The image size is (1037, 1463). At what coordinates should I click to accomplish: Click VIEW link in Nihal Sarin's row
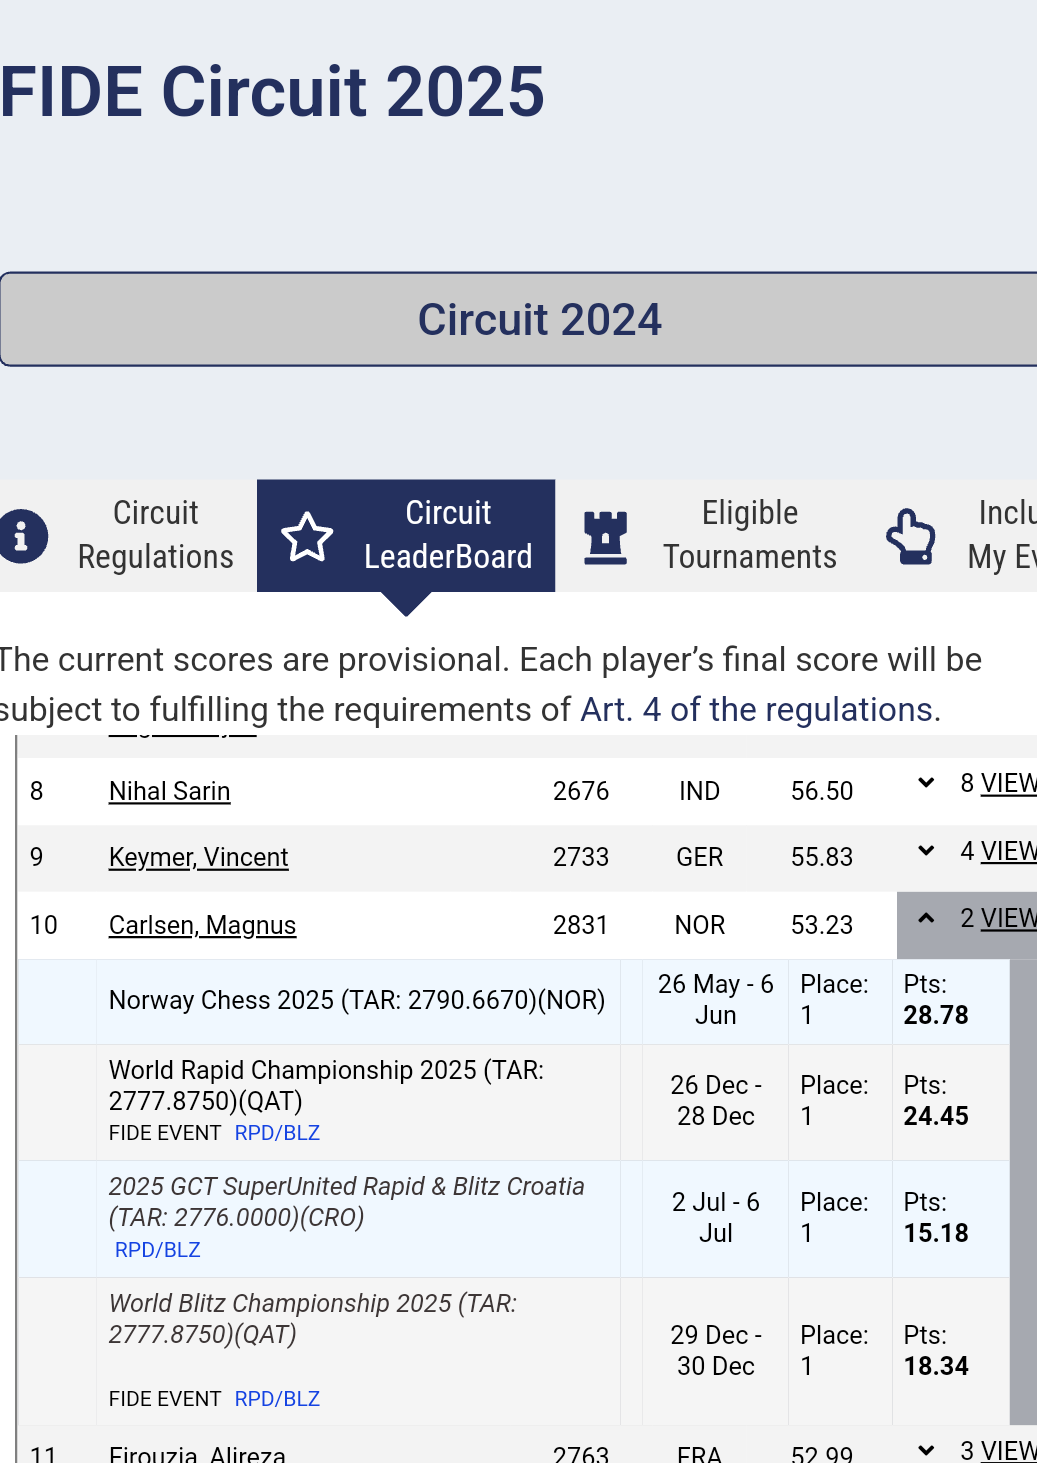(1008, 784)
